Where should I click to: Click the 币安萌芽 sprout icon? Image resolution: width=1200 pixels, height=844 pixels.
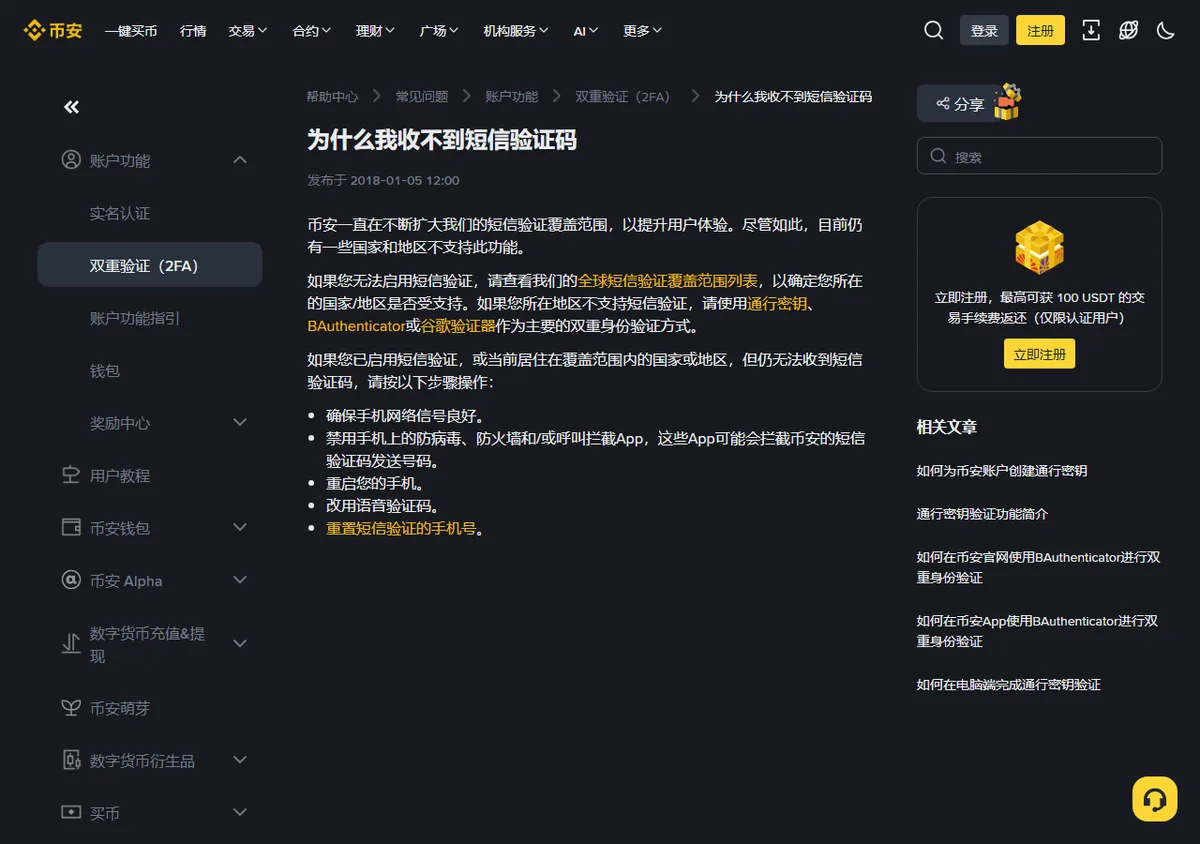pyautogui.click(x=71, y=708)
